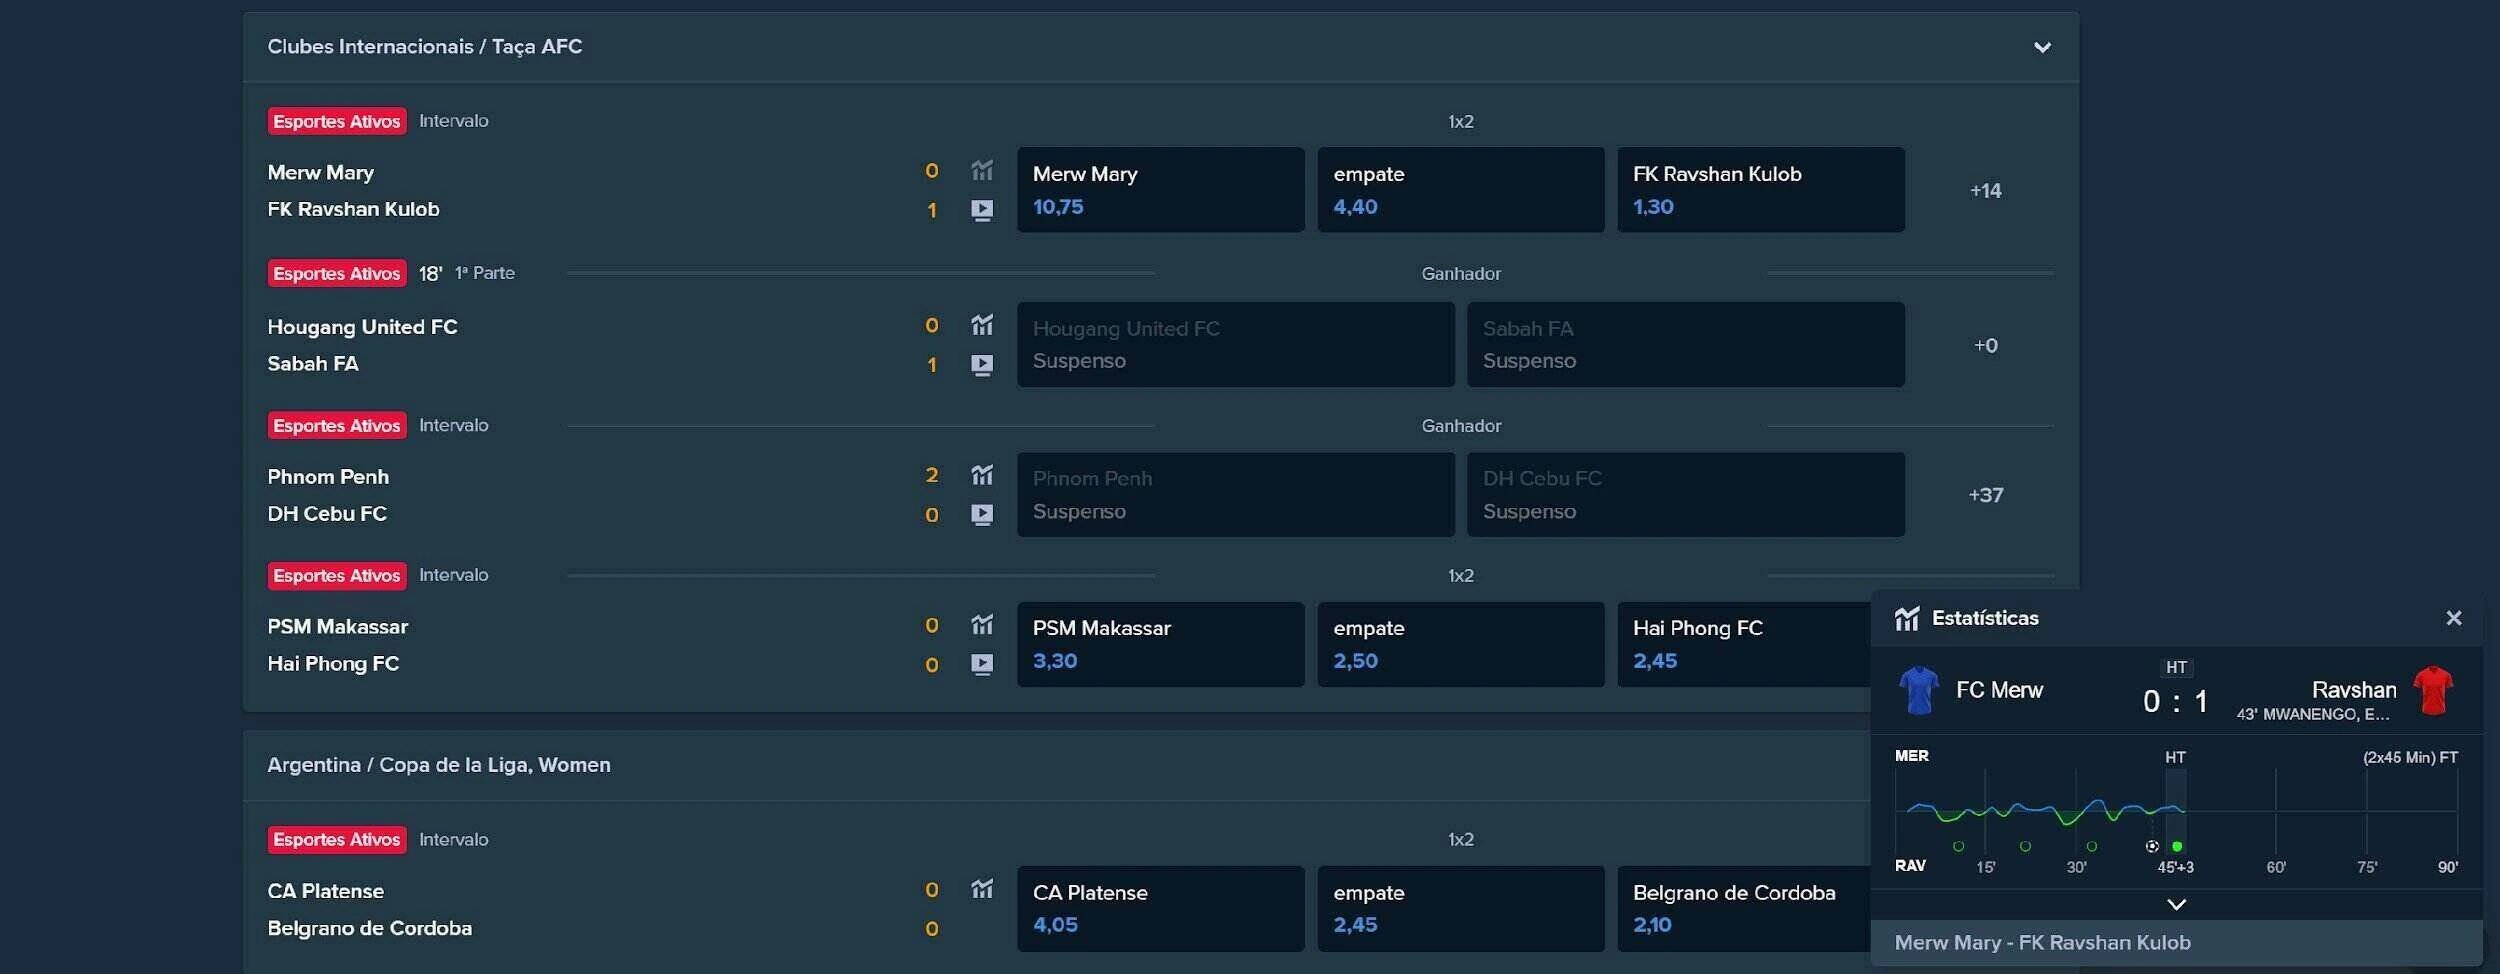Open live stream icon for Hai Phong FC
Viewport: 2500px width, 974px height.
coord(982,664)
